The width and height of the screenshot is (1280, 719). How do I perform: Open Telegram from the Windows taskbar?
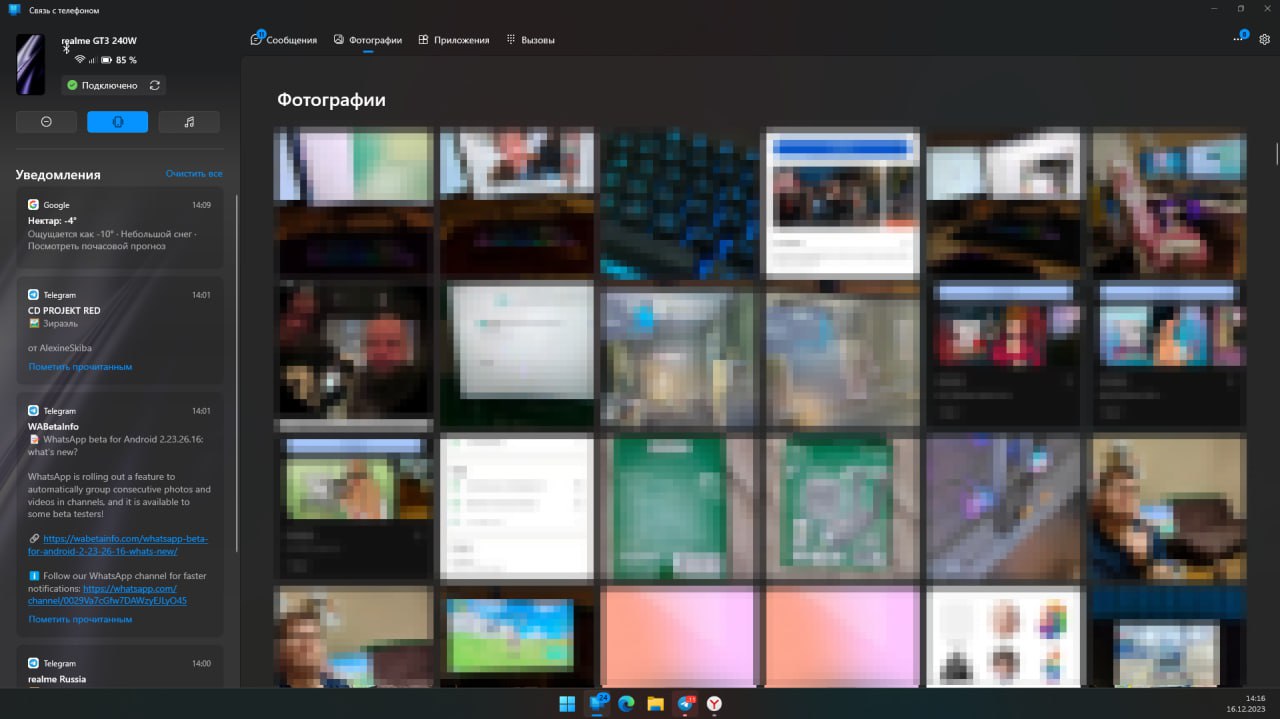(x=685, y=704)
